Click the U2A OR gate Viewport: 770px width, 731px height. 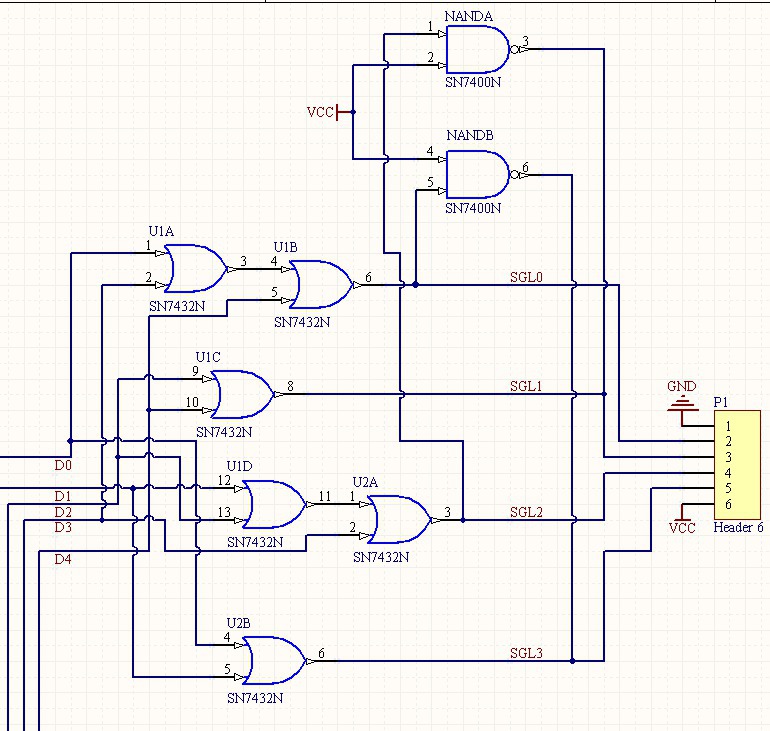point(400,519)
